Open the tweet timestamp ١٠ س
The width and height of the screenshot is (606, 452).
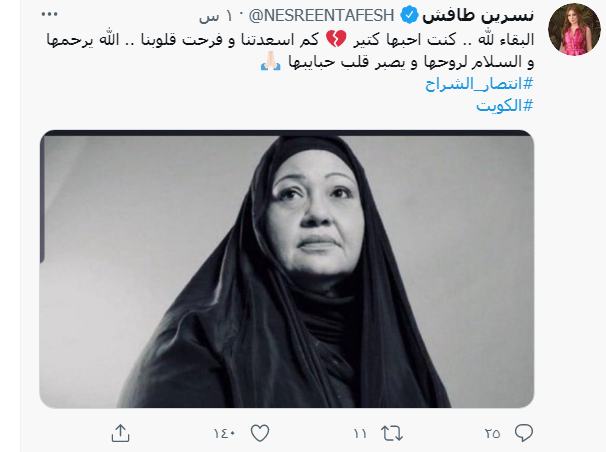coord(216,16)
